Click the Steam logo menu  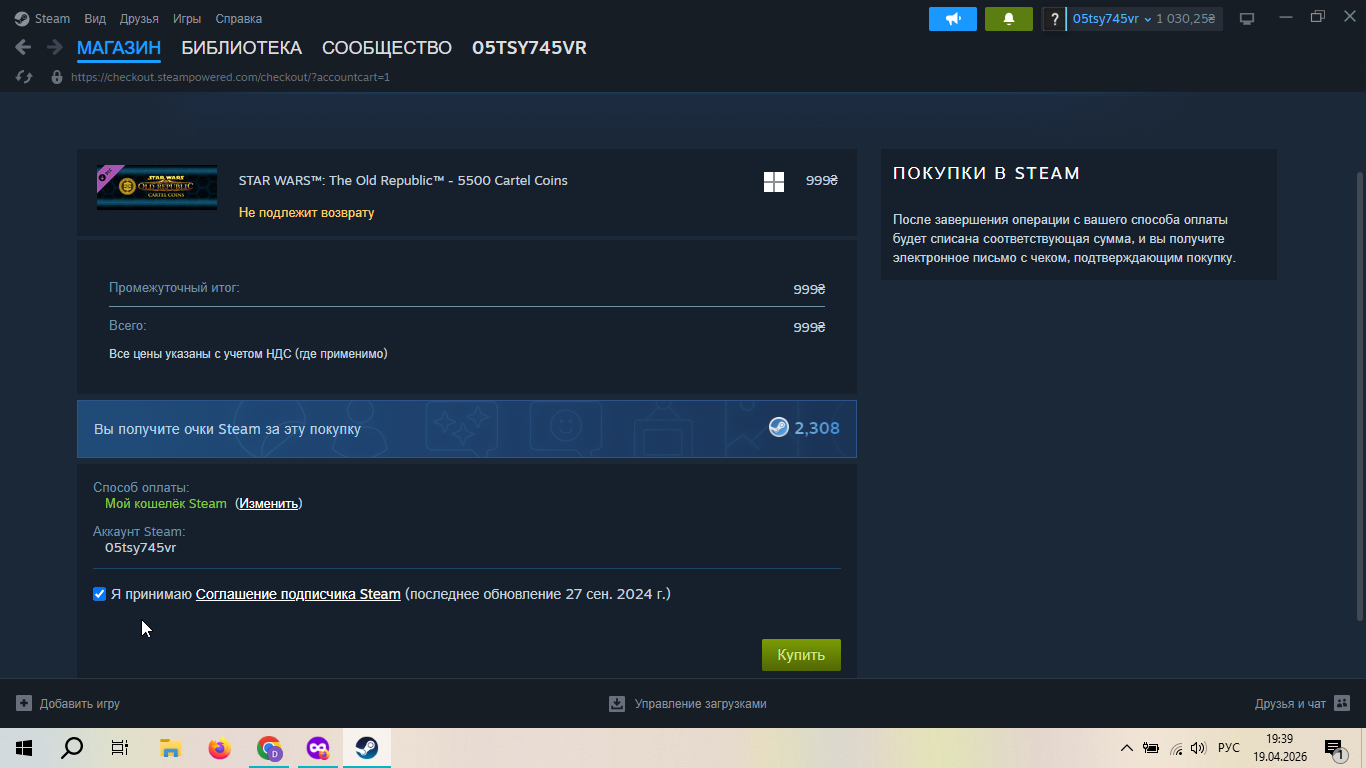tap(42, 18)
